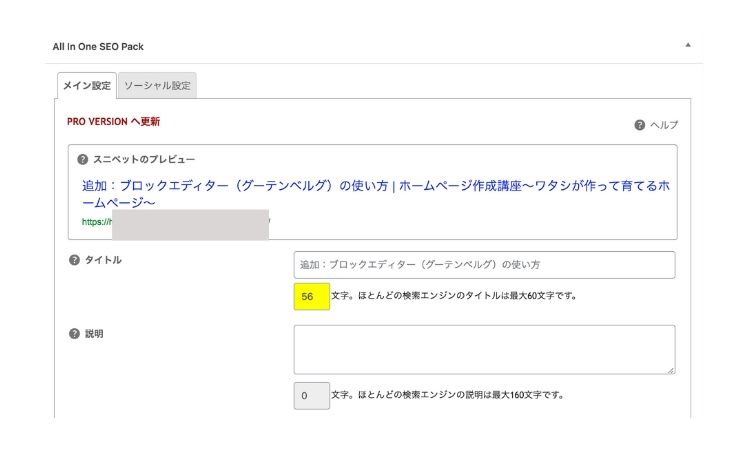
Task: Click the 説明 field label
Action: click(94, 334)
